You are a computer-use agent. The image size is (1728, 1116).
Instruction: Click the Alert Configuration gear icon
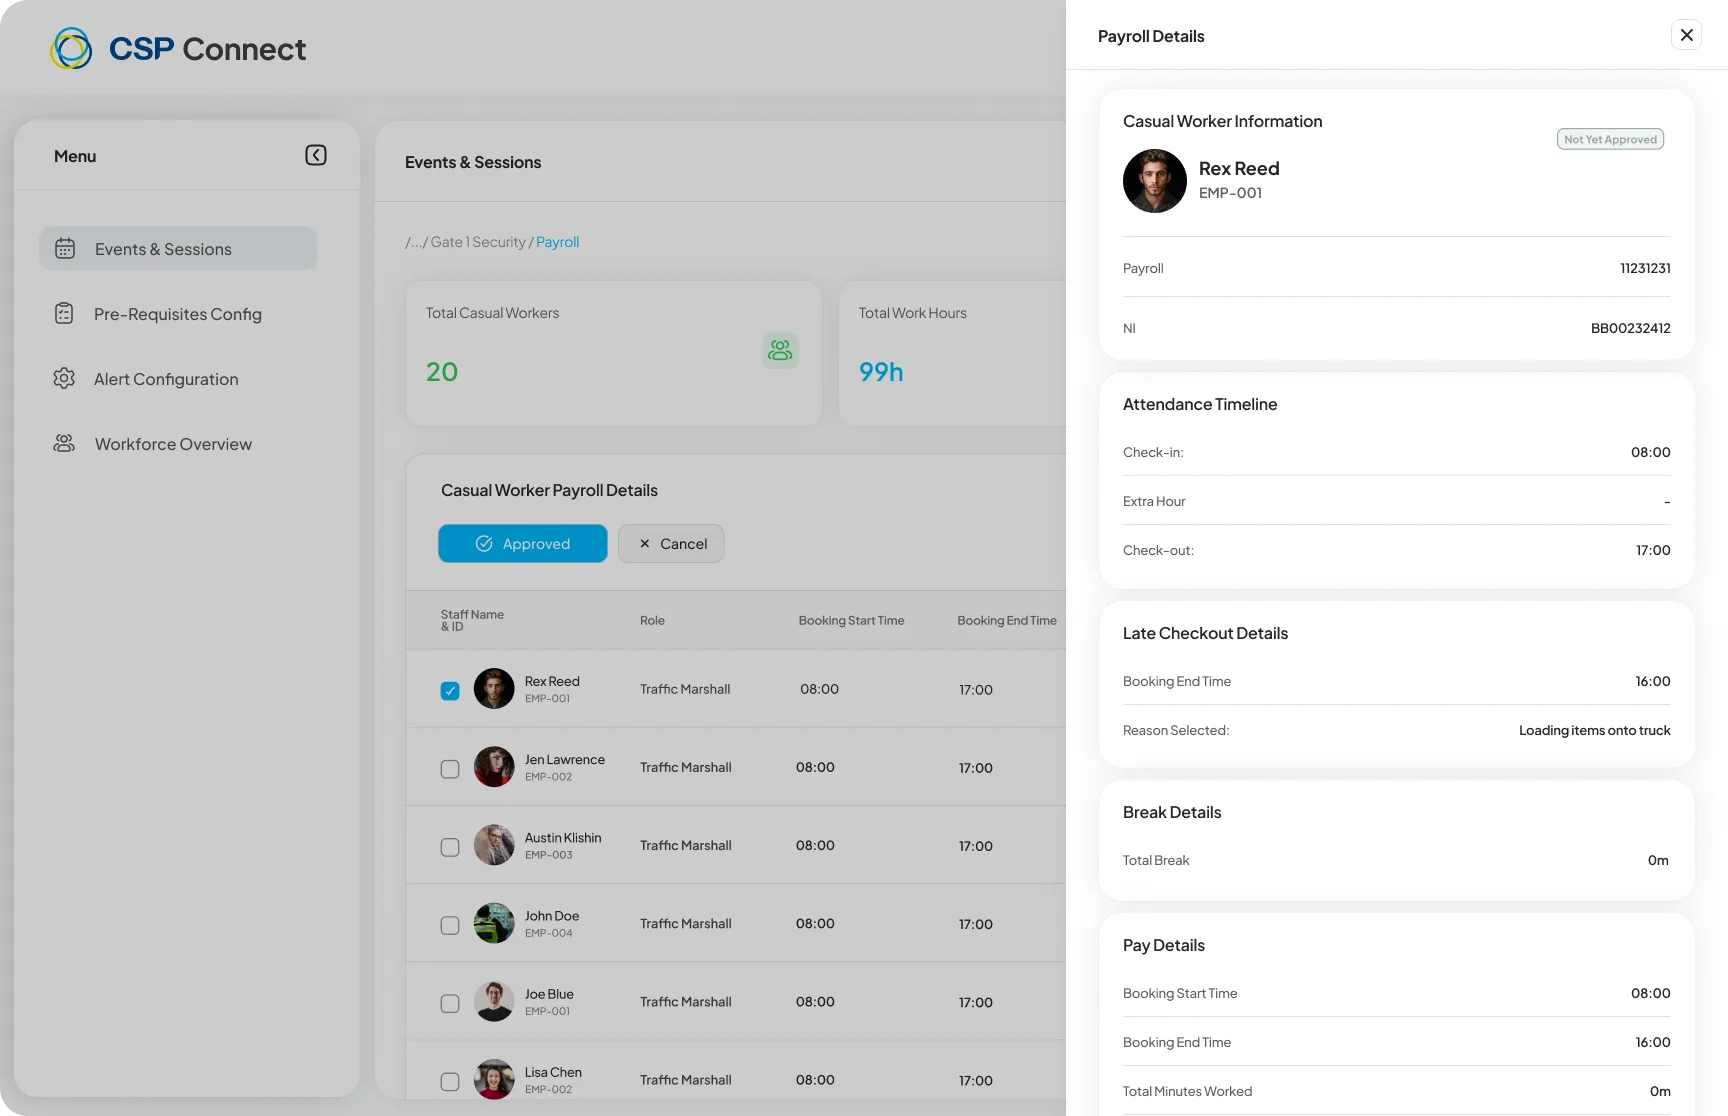pyautogui.click(x=64, y=378)
